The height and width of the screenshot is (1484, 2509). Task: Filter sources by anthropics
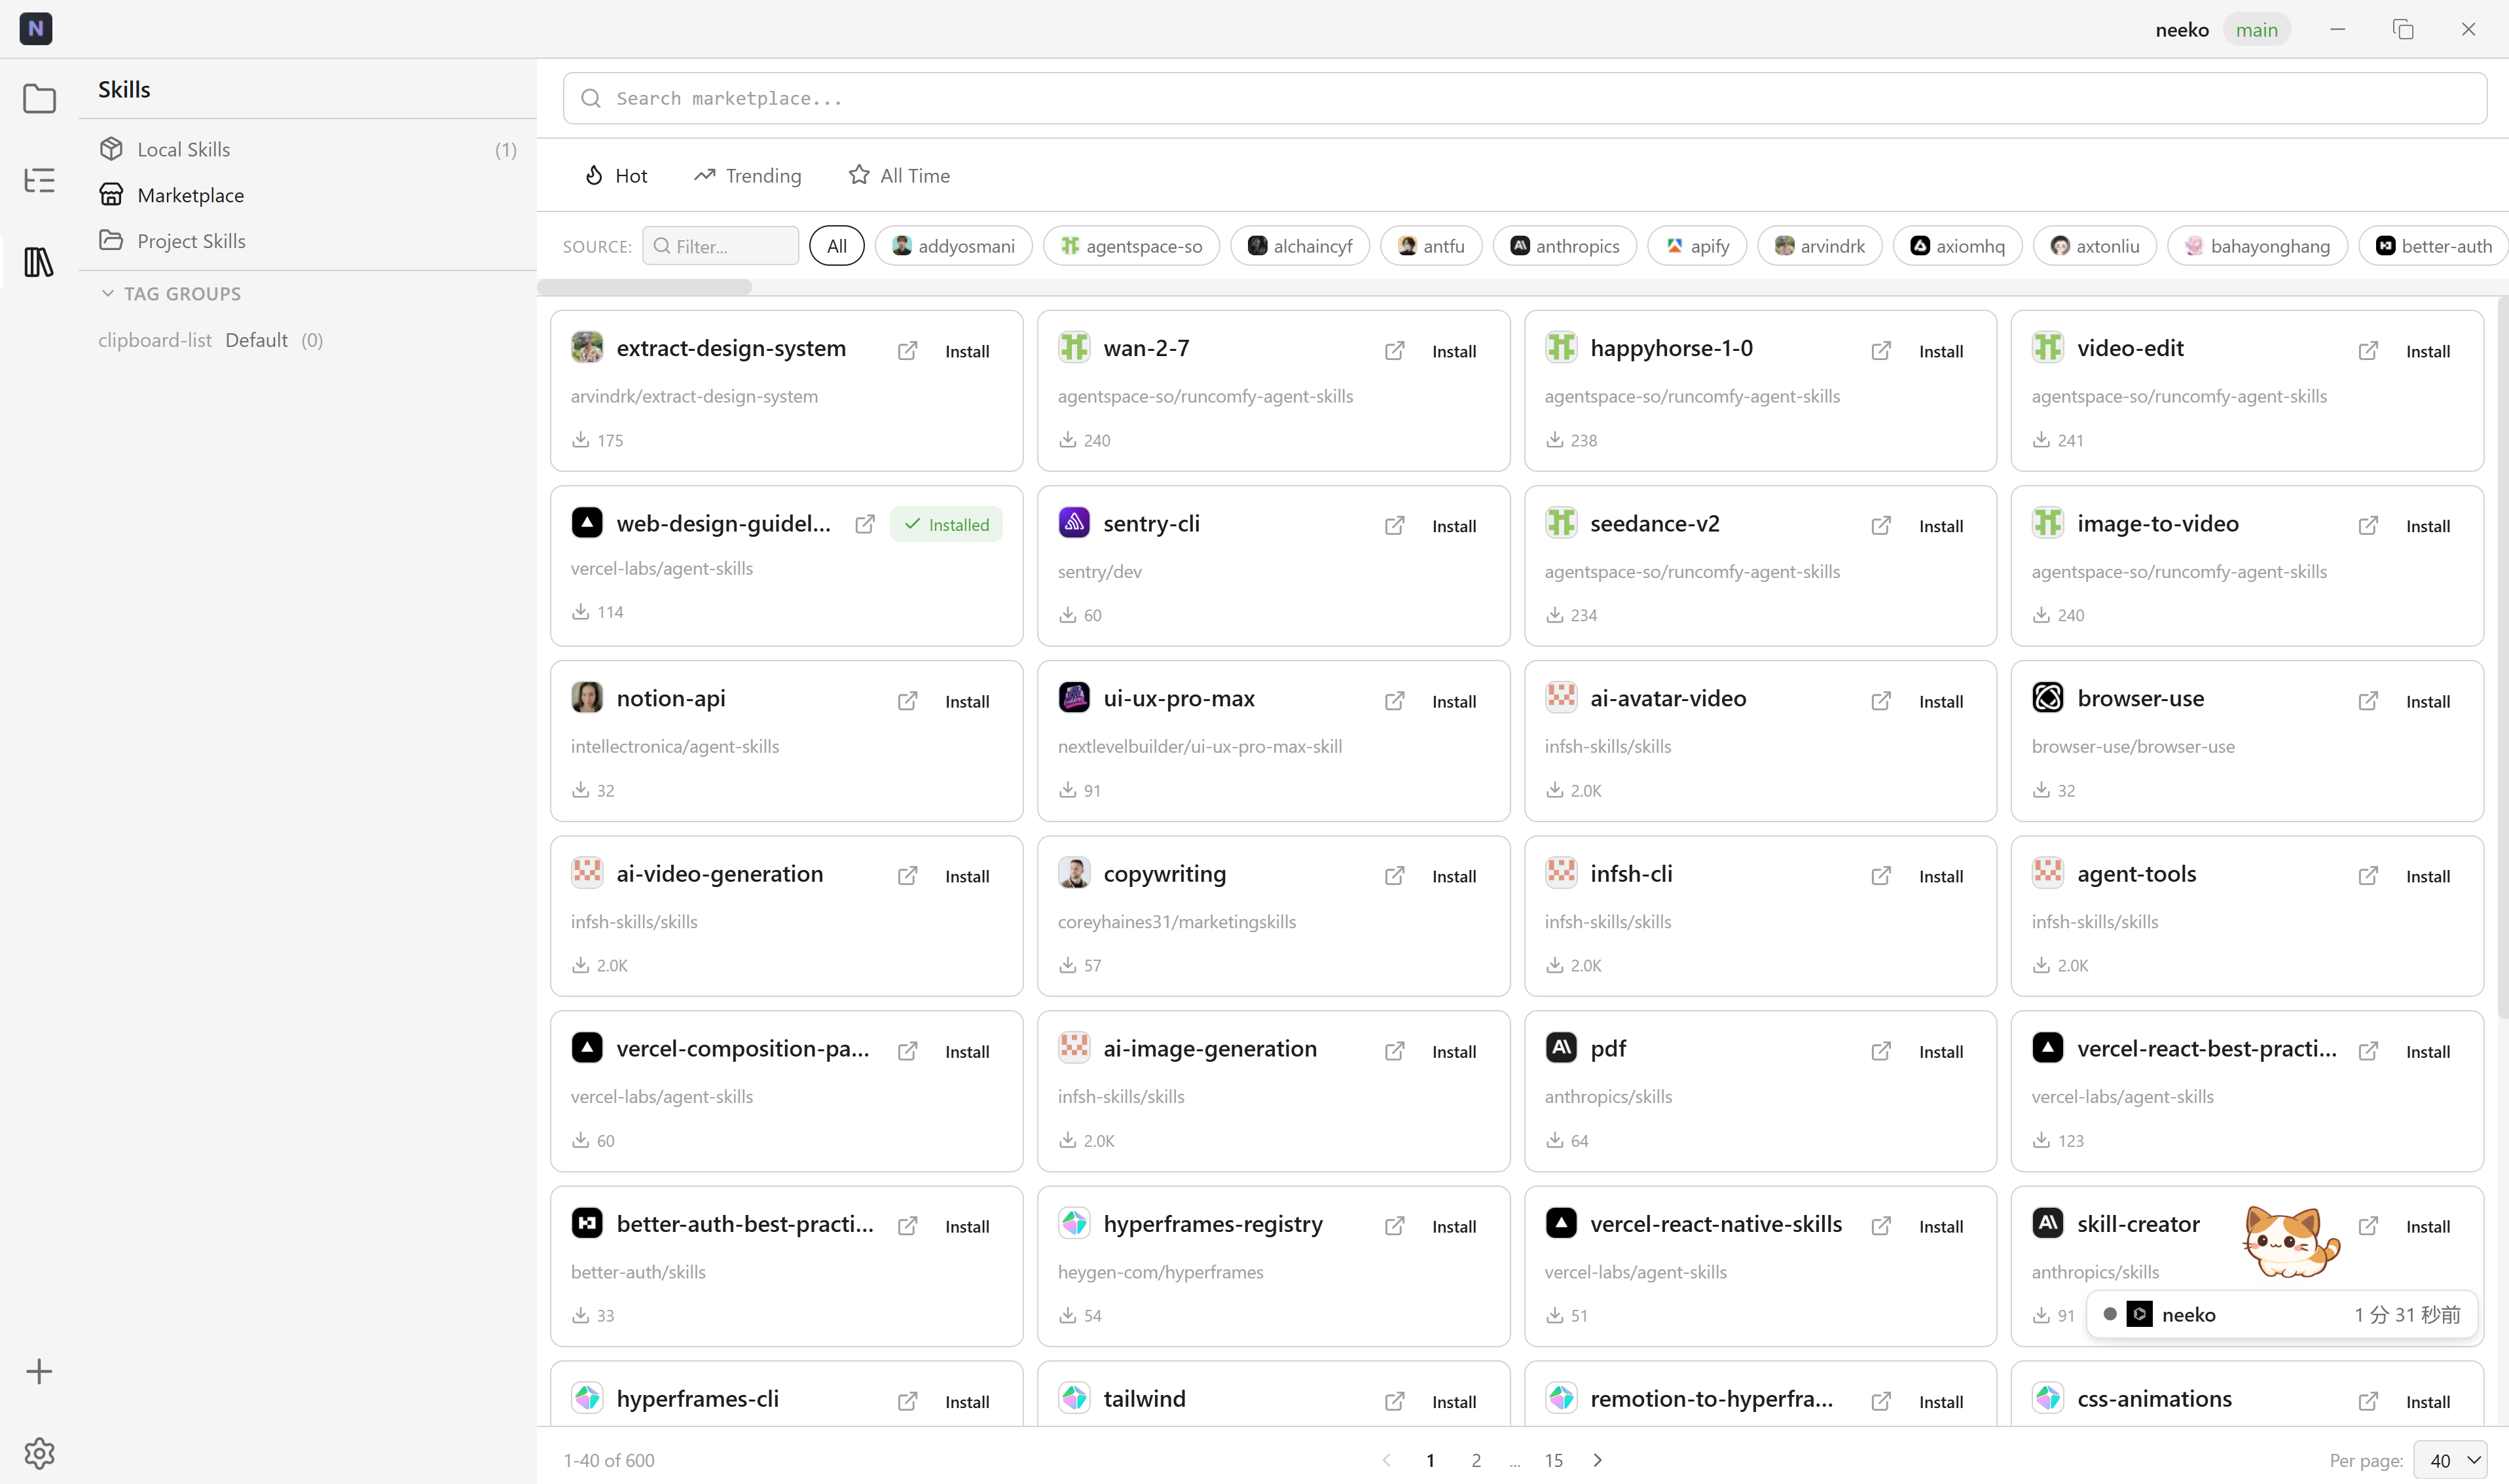tap(1564, 246)
